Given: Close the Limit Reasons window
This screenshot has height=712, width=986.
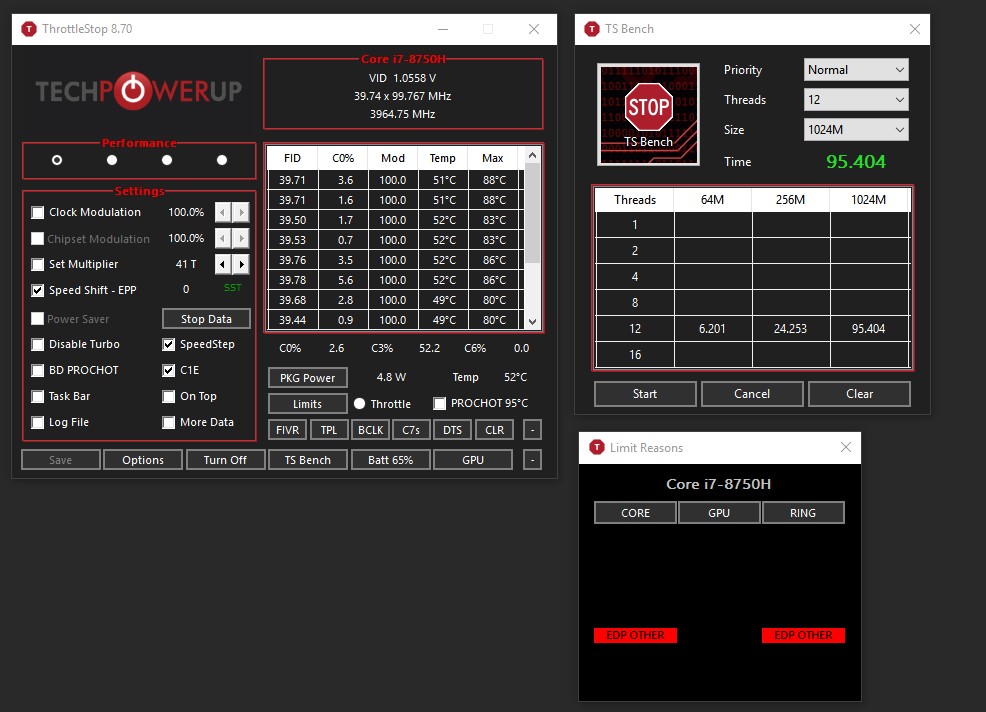Looking at the screenshot, I should [846, 447].
